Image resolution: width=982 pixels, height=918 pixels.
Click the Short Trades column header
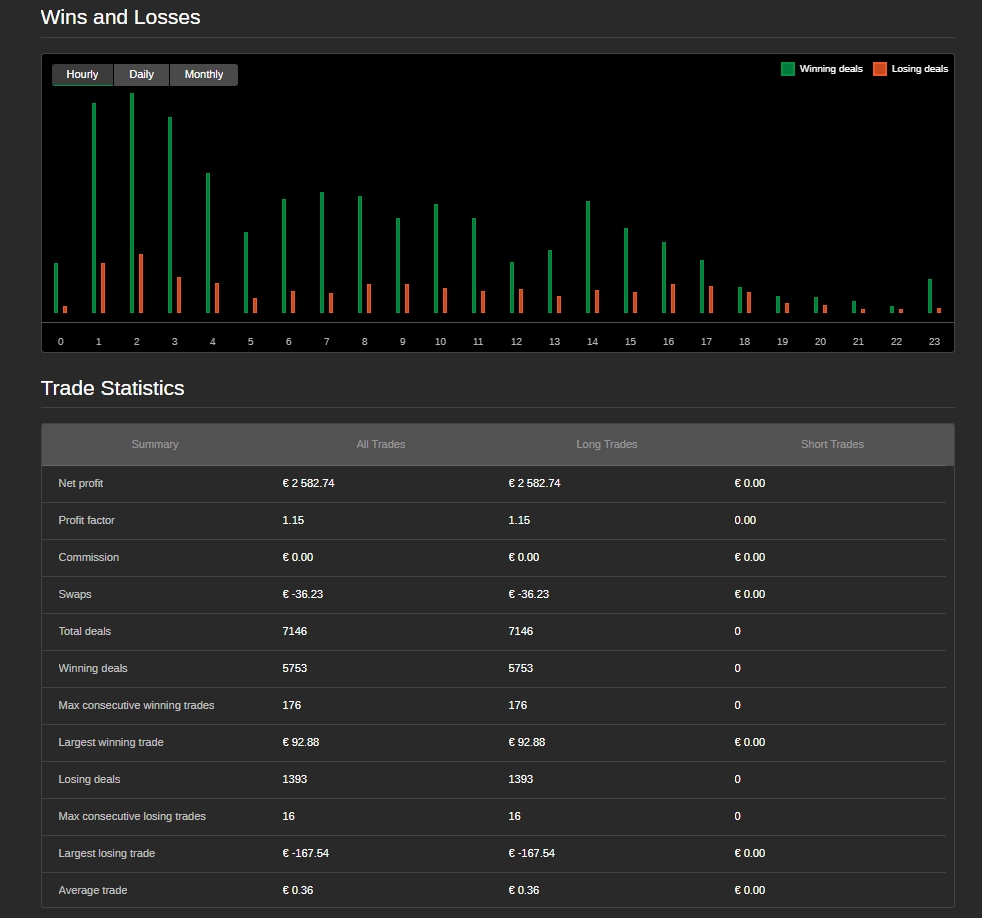832,444
